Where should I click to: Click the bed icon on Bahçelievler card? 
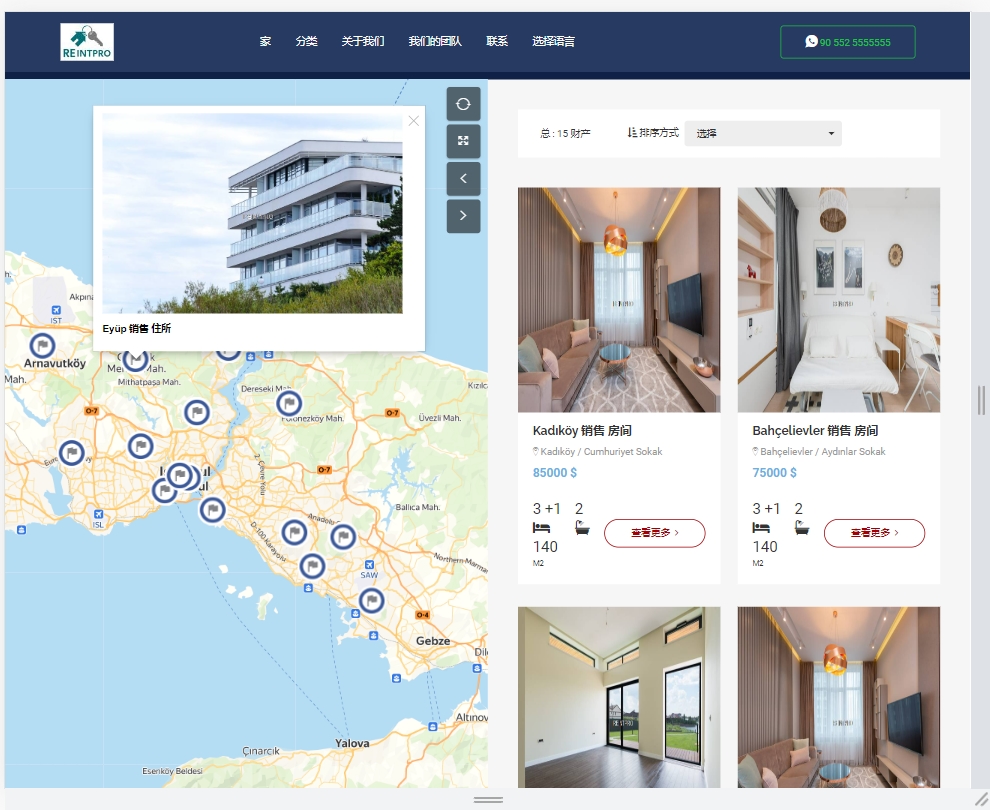[761, 528]
